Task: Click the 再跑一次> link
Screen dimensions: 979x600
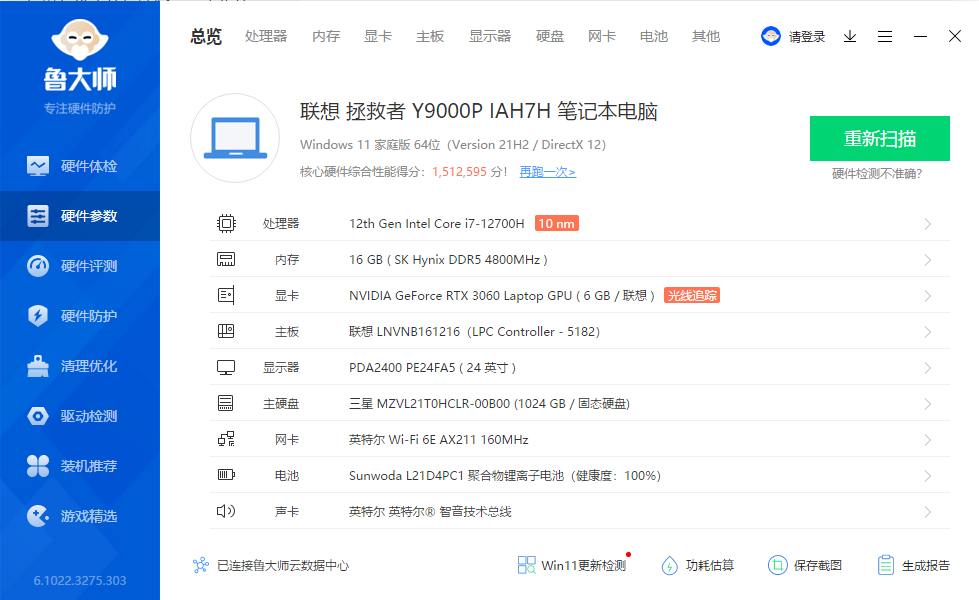Action: tap(548, 172)
